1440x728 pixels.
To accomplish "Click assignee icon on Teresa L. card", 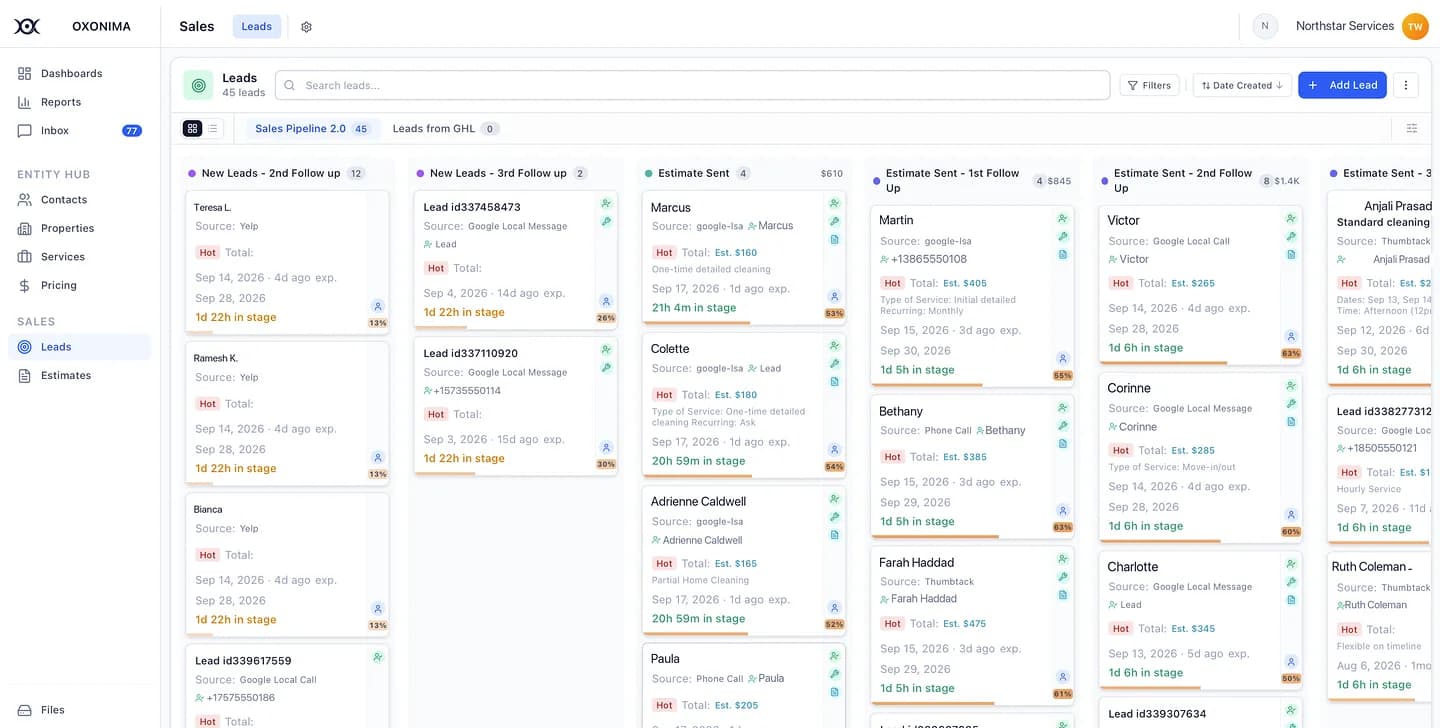I will [378, 307].
